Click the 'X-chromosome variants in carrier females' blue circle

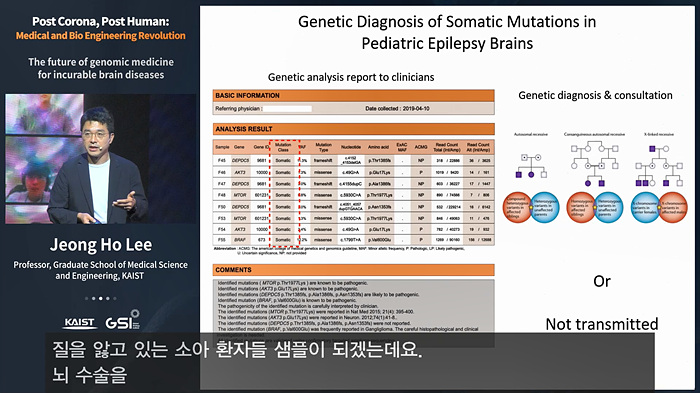pyautogui.click(x=646, y=208)
